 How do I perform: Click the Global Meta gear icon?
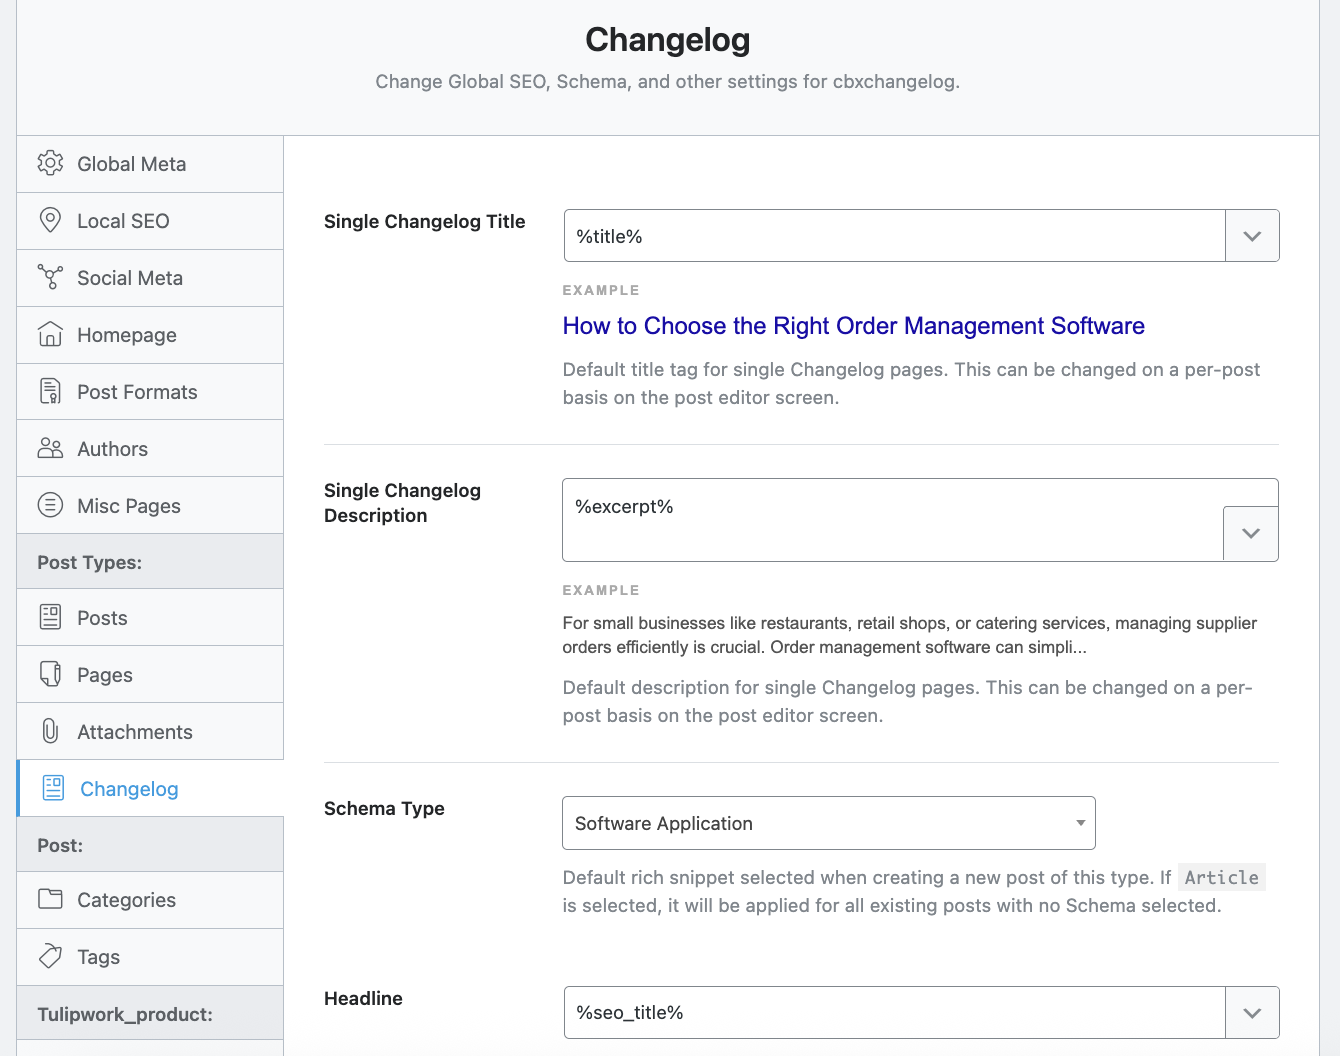(x=50, y=163)
